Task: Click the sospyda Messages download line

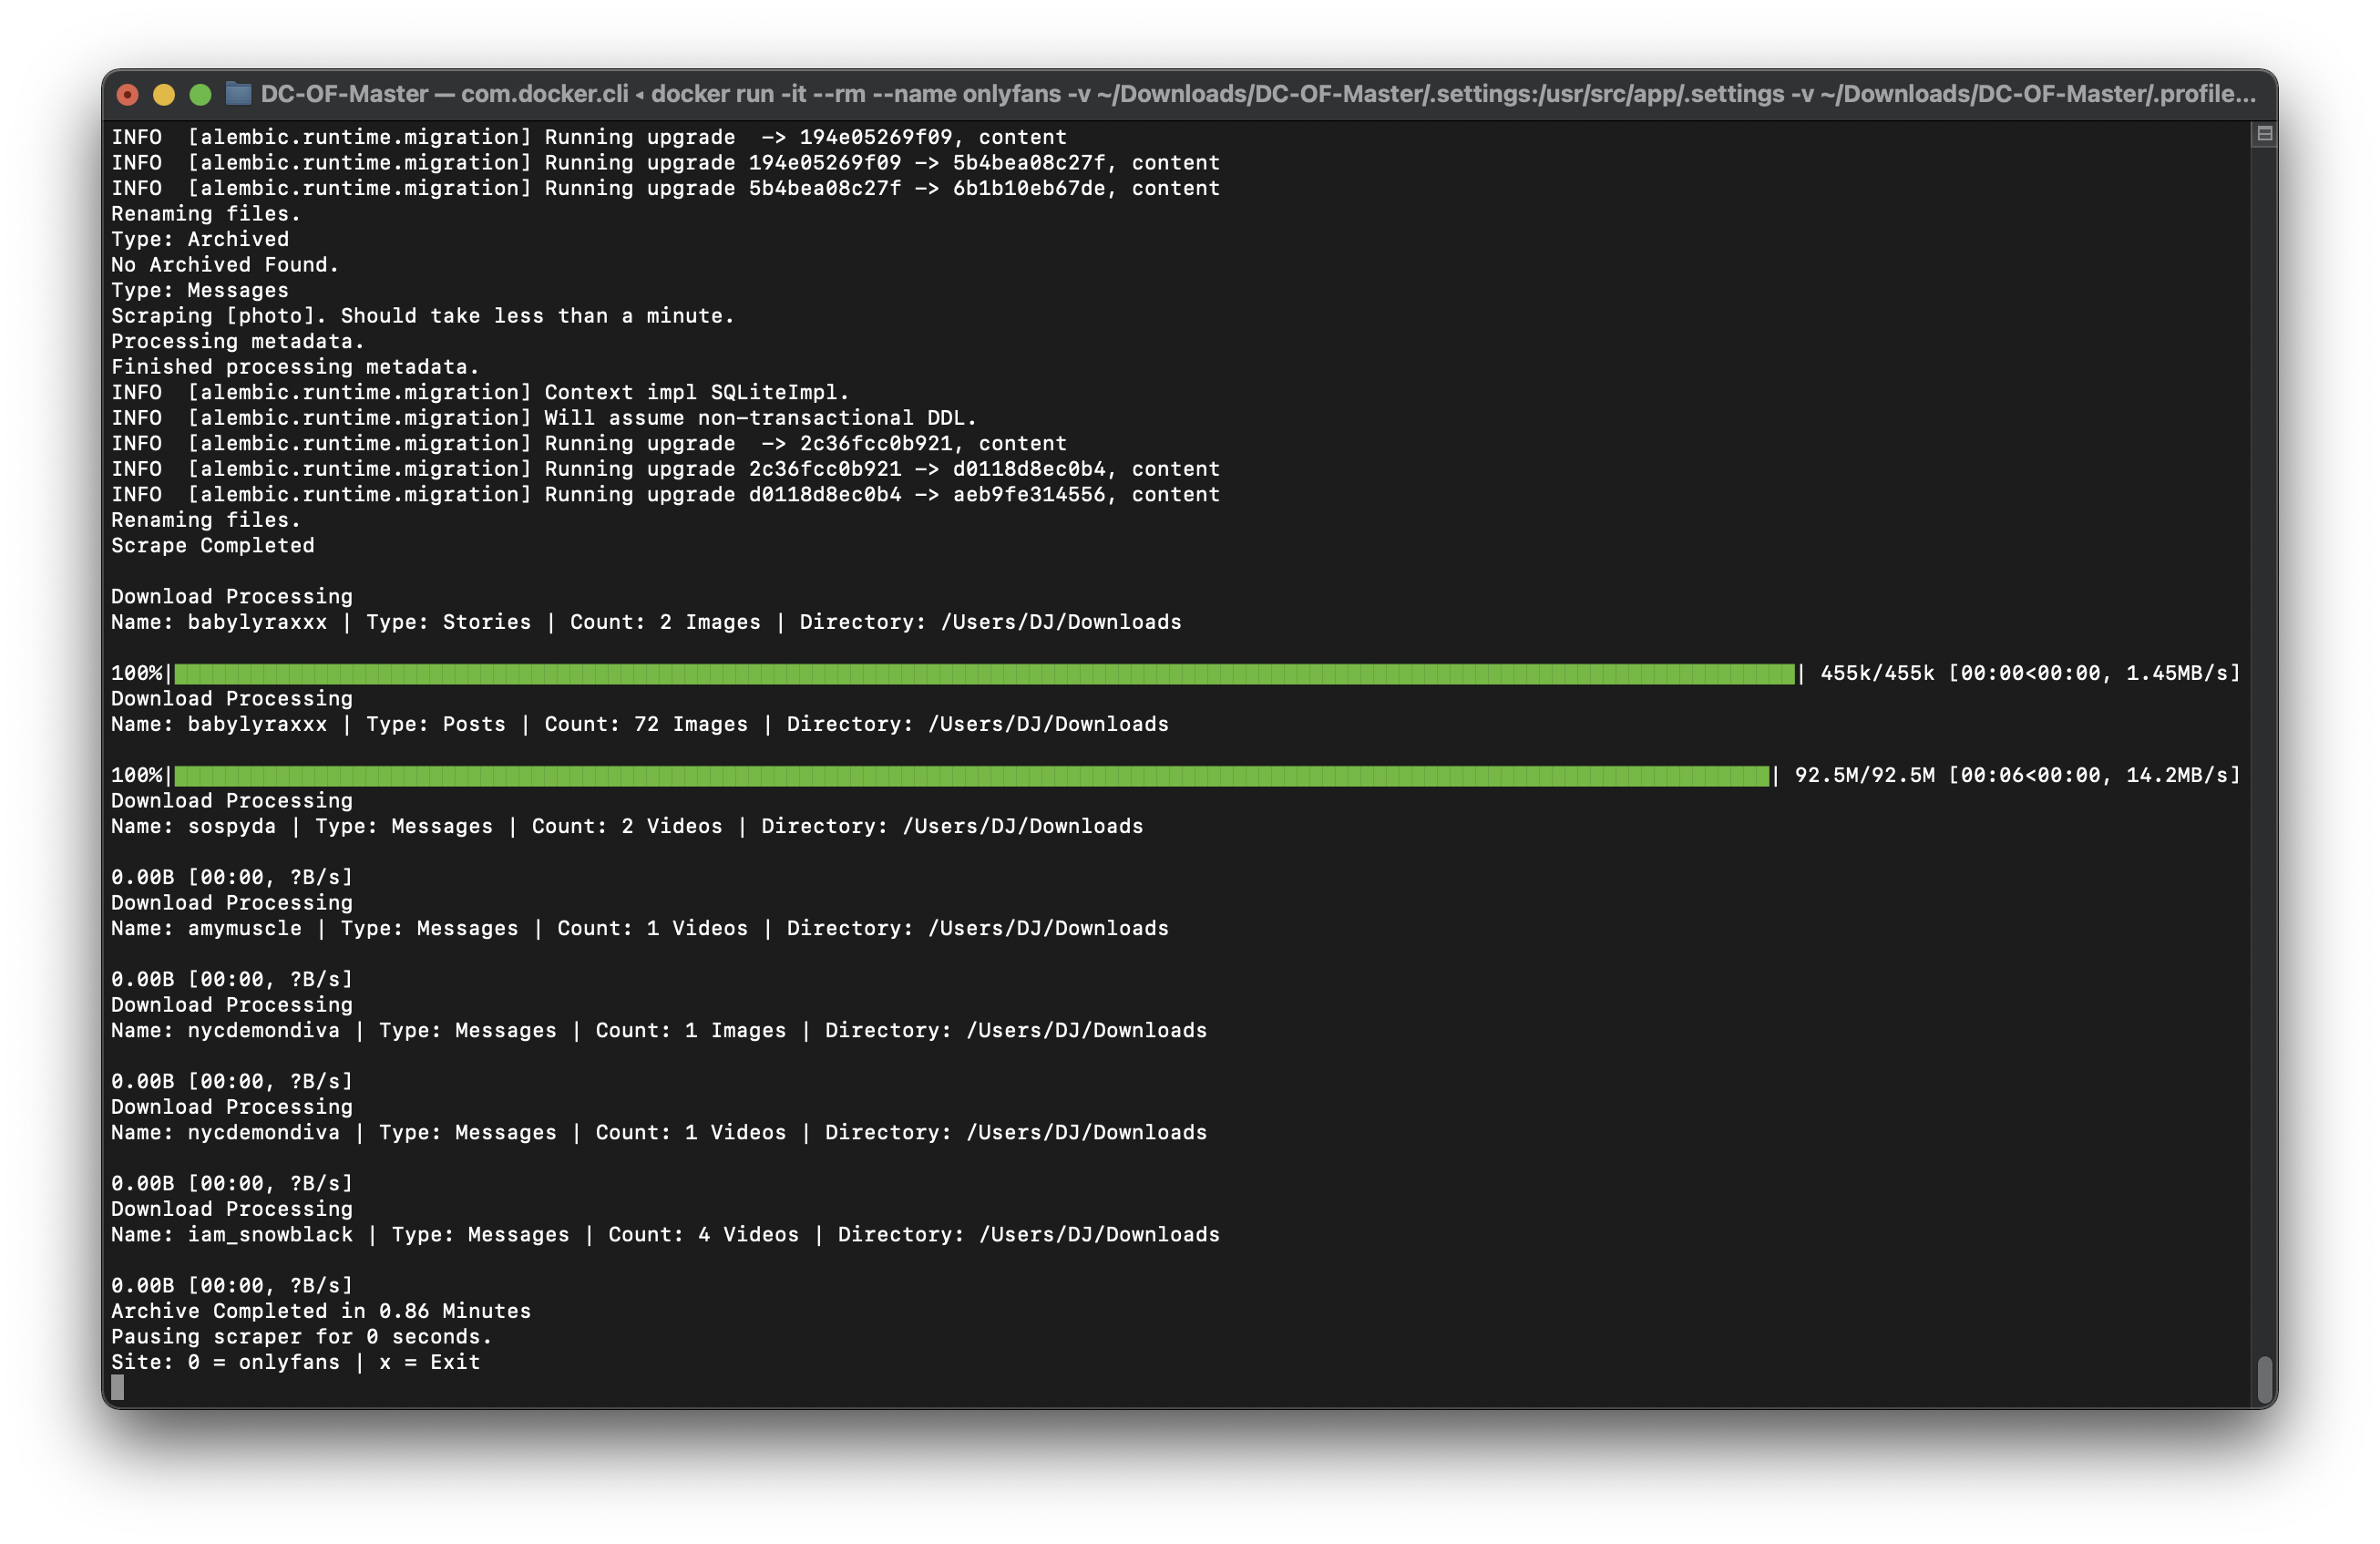Action: click(x=627, y=826)
